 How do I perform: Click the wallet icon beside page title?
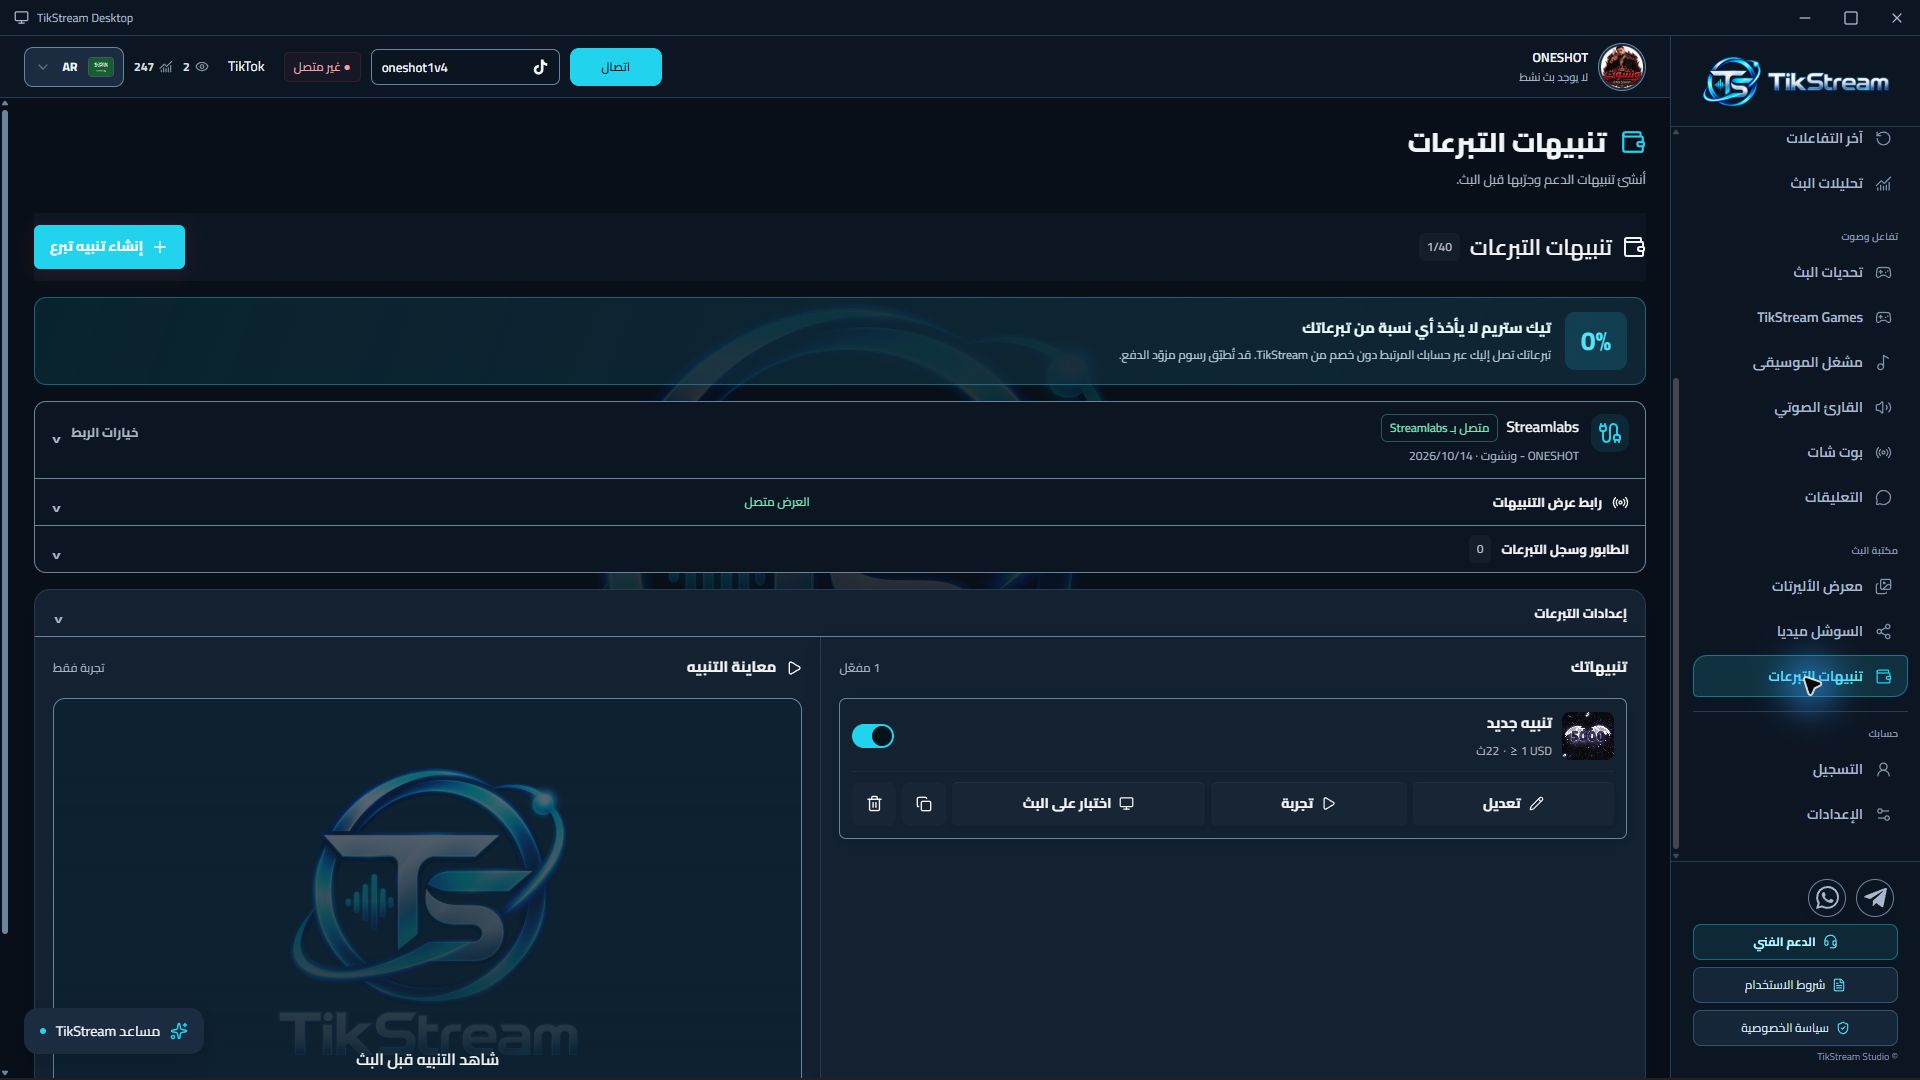[x=1633, y=142]
